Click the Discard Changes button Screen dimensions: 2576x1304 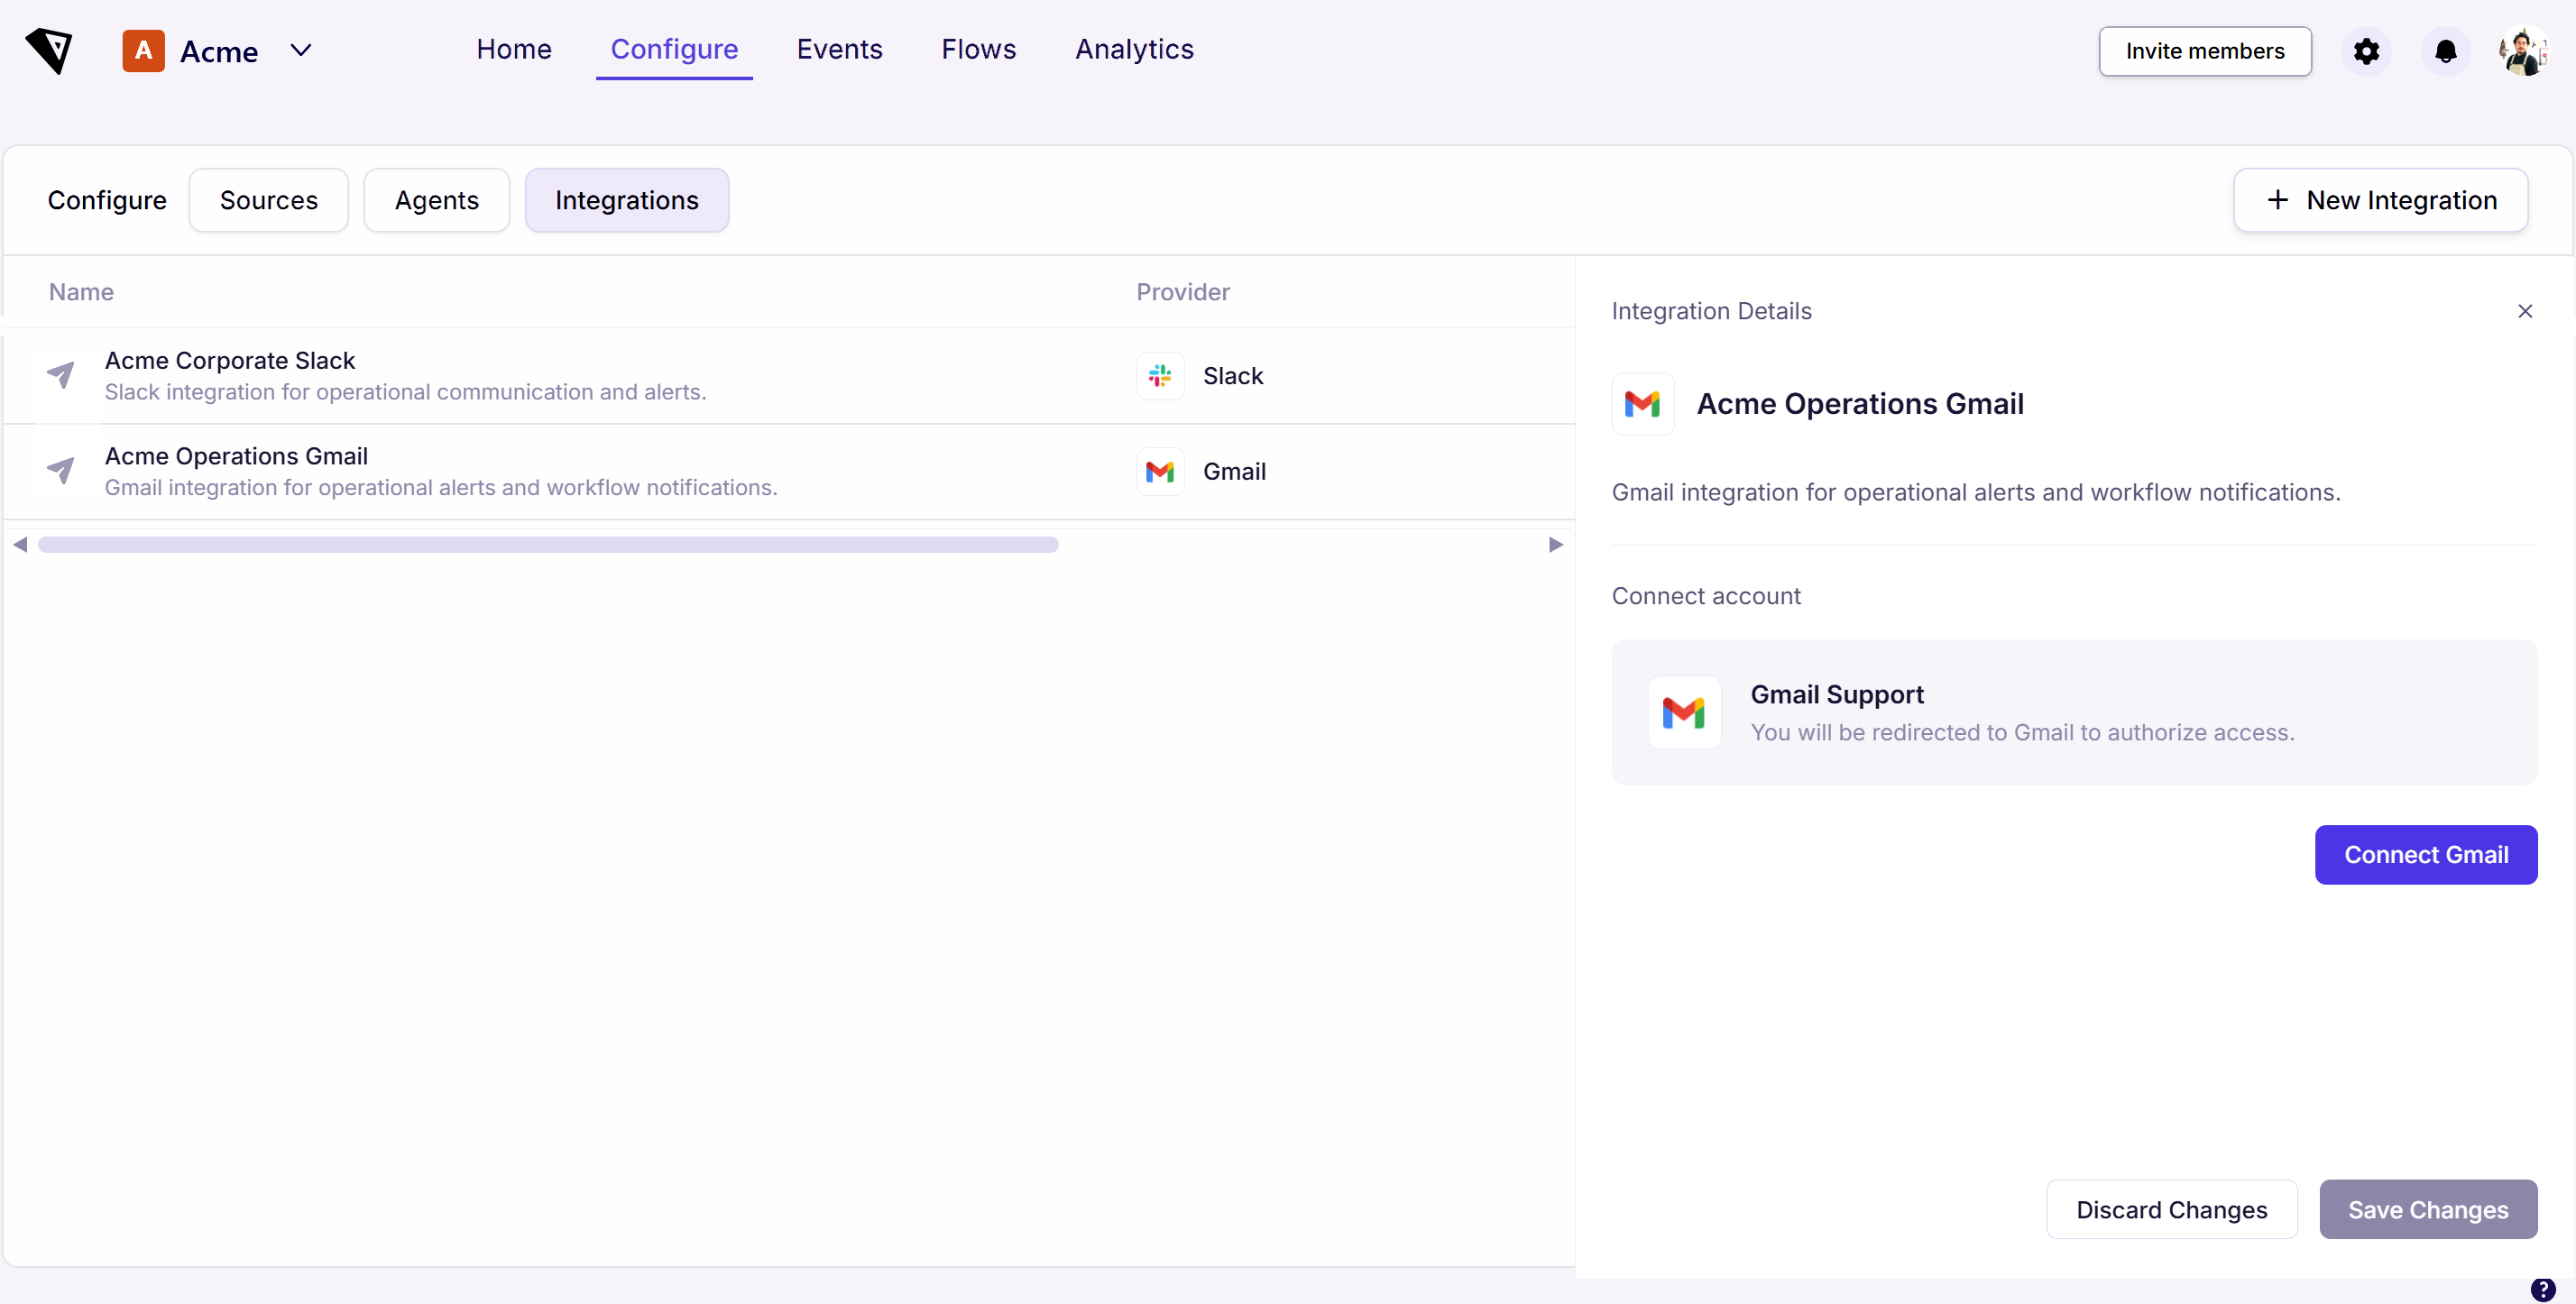coord(2171,1209)
